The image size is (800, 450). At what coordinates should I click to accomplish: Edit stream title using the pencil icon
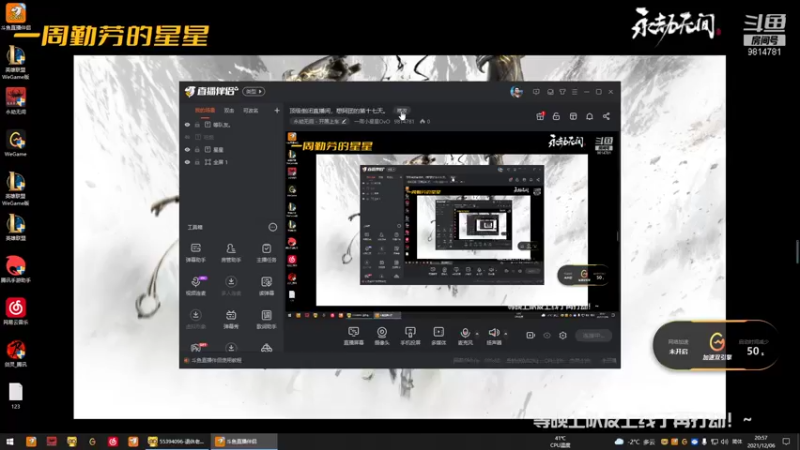(x=344, y=121)
